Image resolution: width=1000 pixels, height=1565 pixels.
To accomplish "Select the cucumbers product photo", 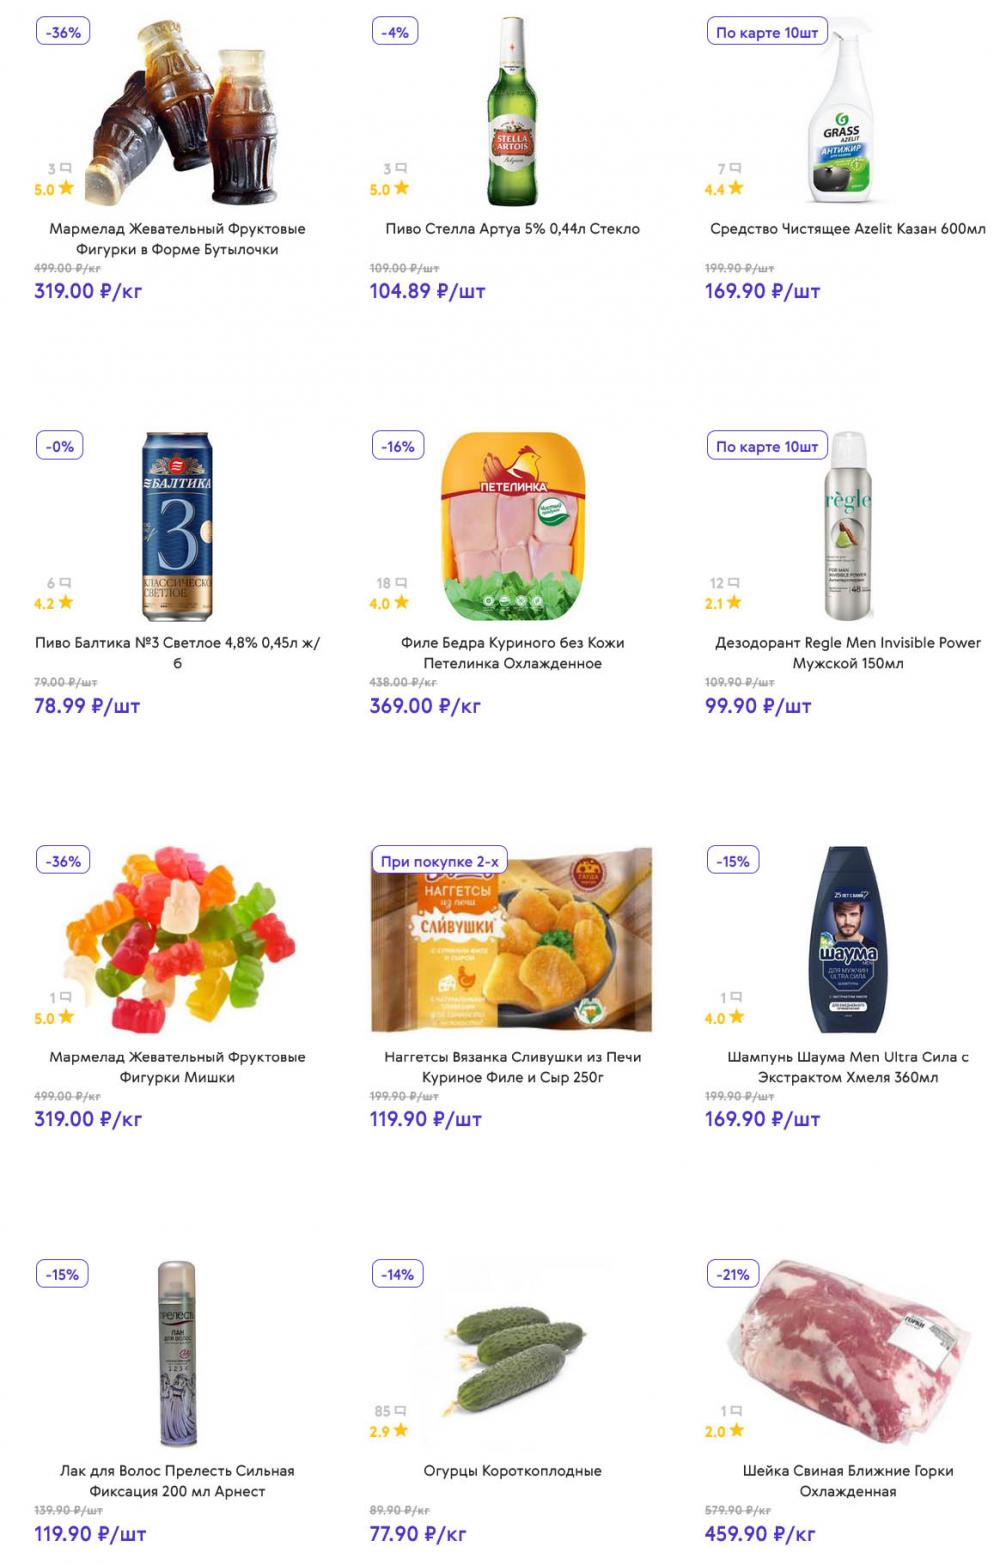I will click(x=512, y=1354).
